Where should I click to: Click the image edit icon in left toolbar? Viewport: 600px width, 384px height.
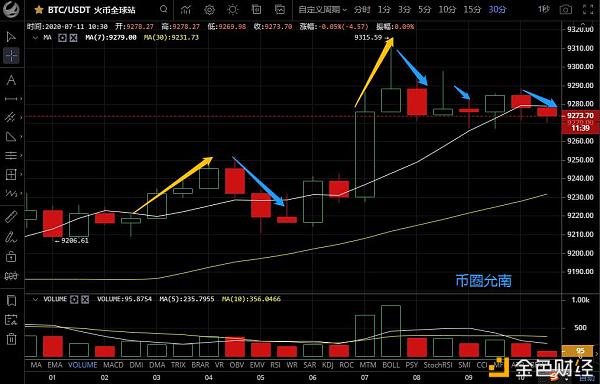11,320
